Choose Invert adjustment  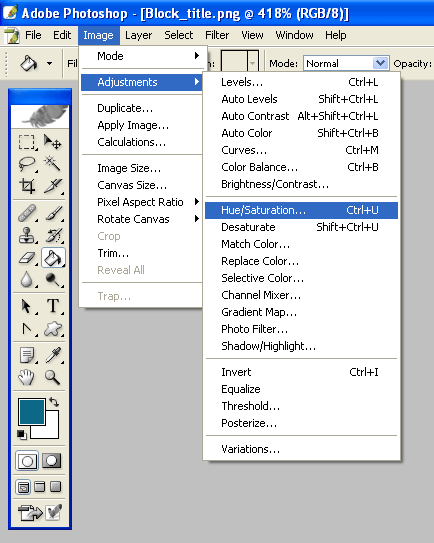(x=301, y=372)
